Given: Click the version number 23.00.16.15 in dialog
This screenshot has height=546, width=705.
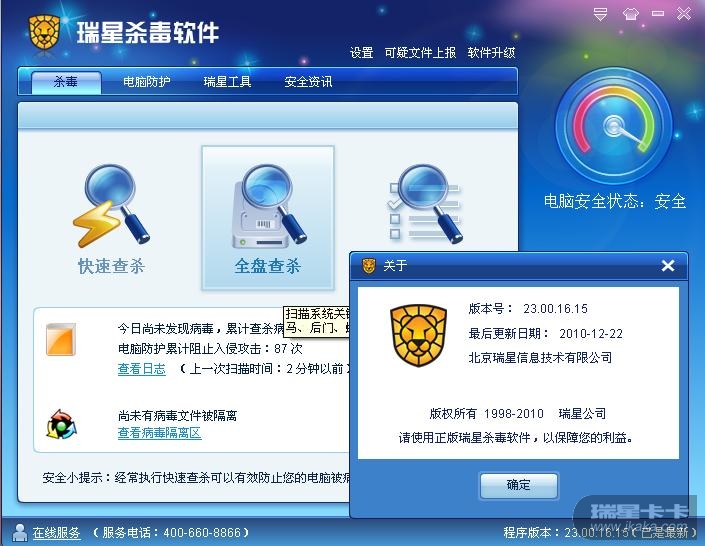Looking at the screenshot, I should pos(555,309).
